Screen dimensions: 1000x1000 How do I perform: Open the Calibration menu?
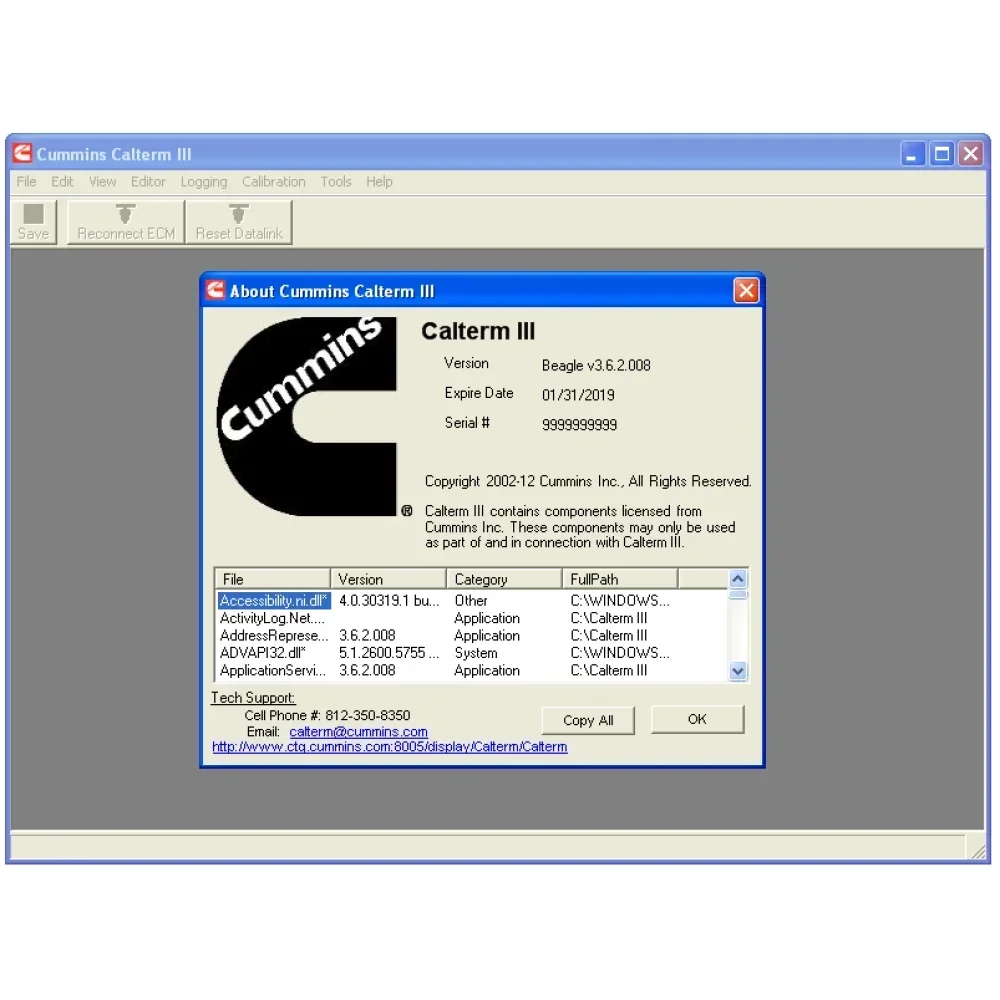tap(274, 182)
